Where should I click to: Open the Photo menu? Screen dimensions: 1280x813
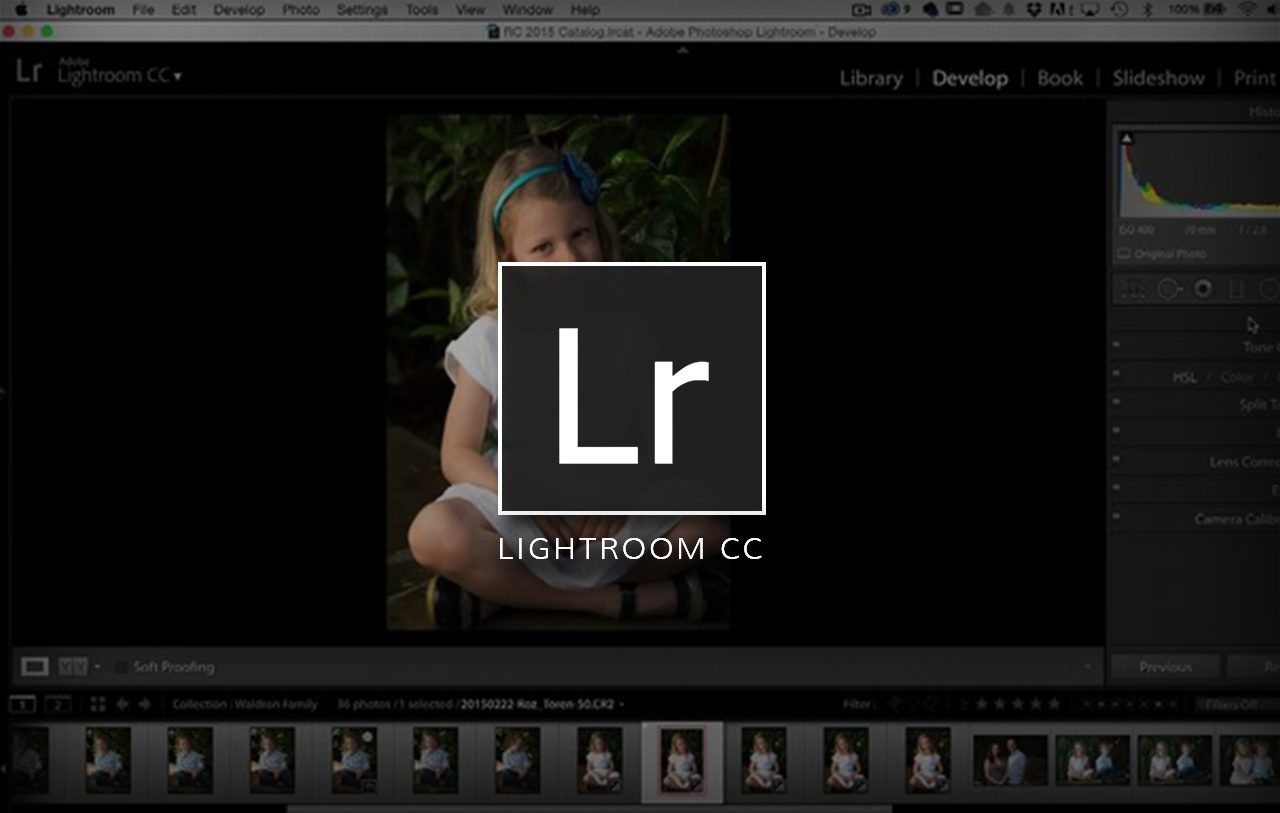click(x=300, y=9)
